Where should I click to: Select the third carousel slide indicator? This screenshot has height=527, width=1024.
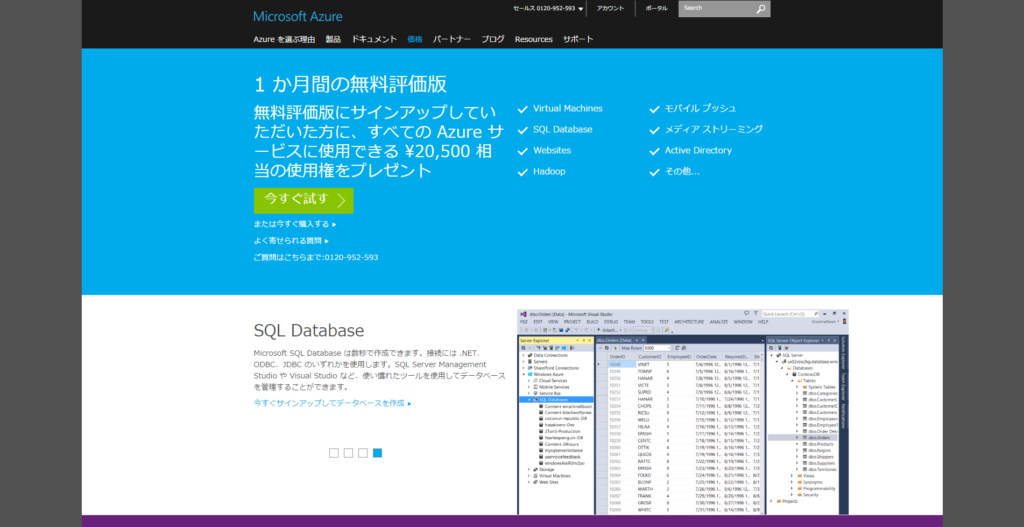(362, 453)
